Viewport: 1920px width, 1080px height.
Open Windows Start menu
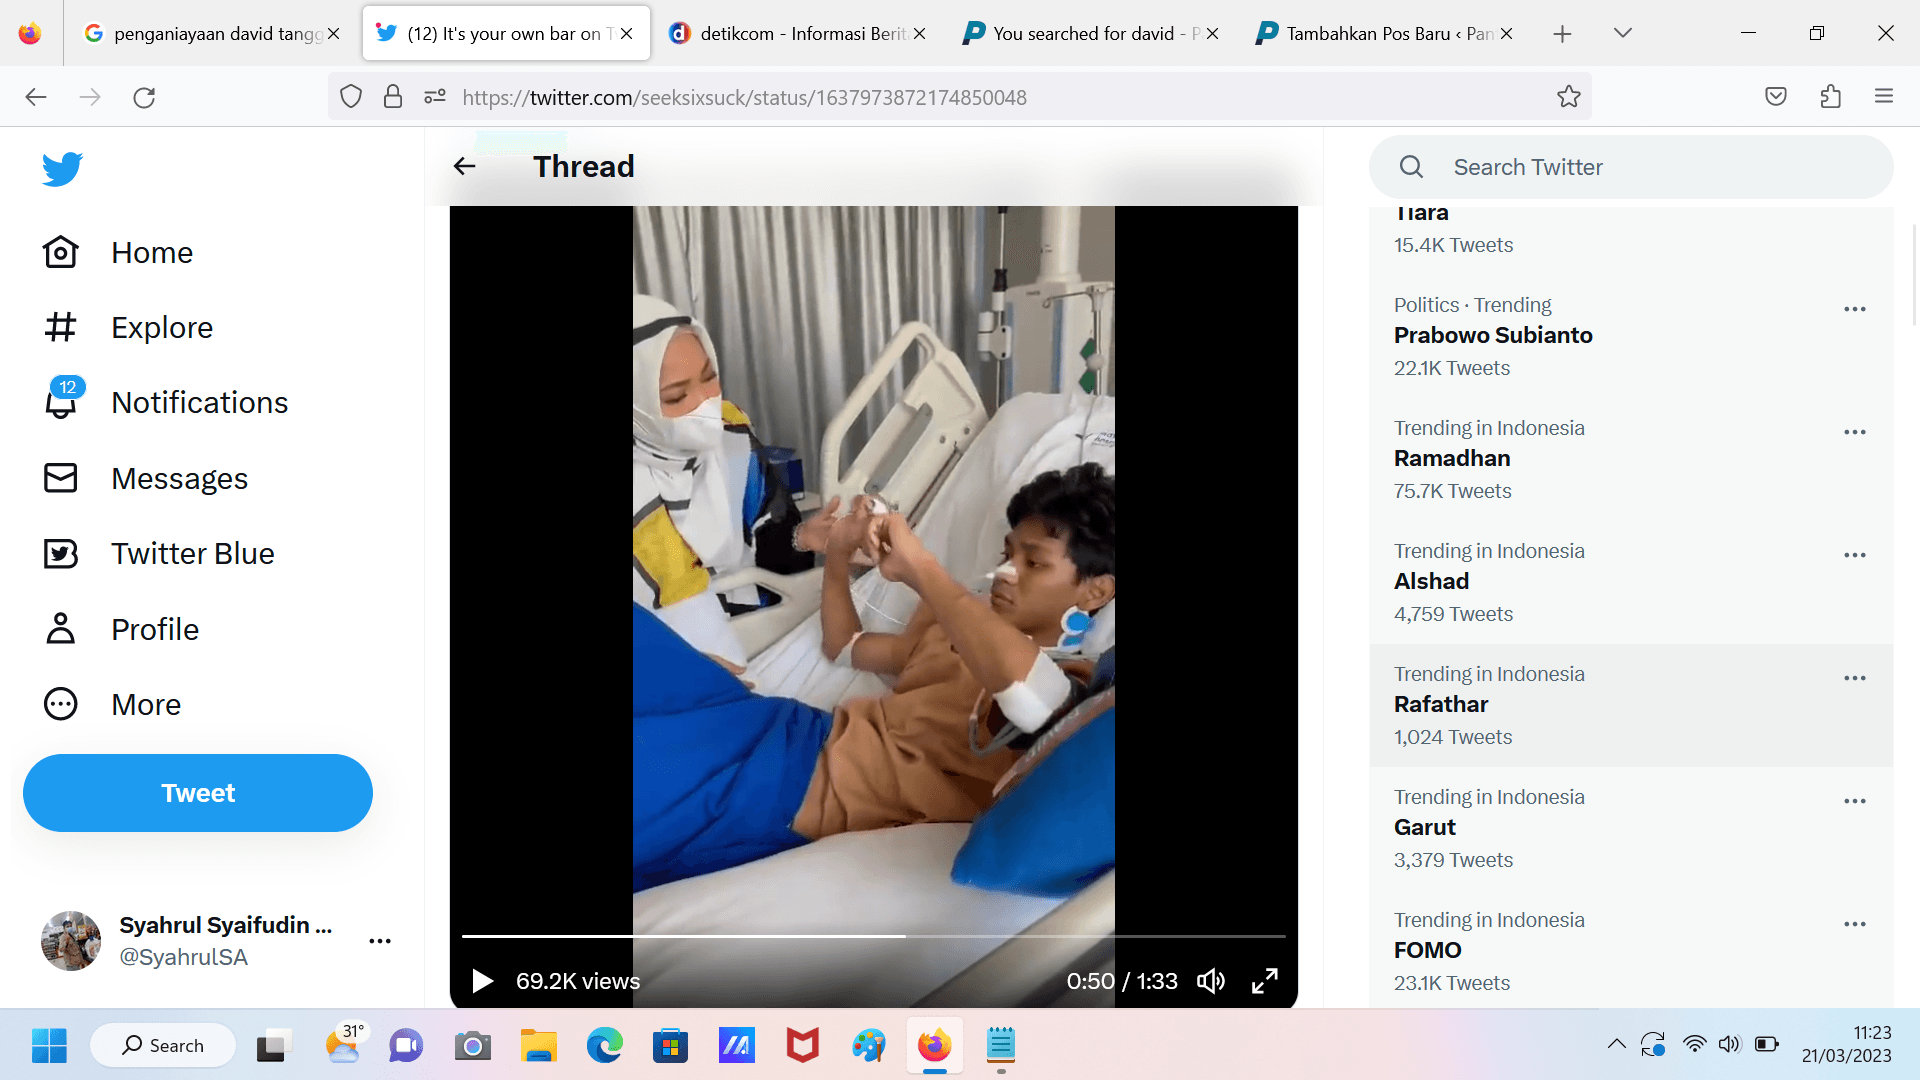point(49,1045)
